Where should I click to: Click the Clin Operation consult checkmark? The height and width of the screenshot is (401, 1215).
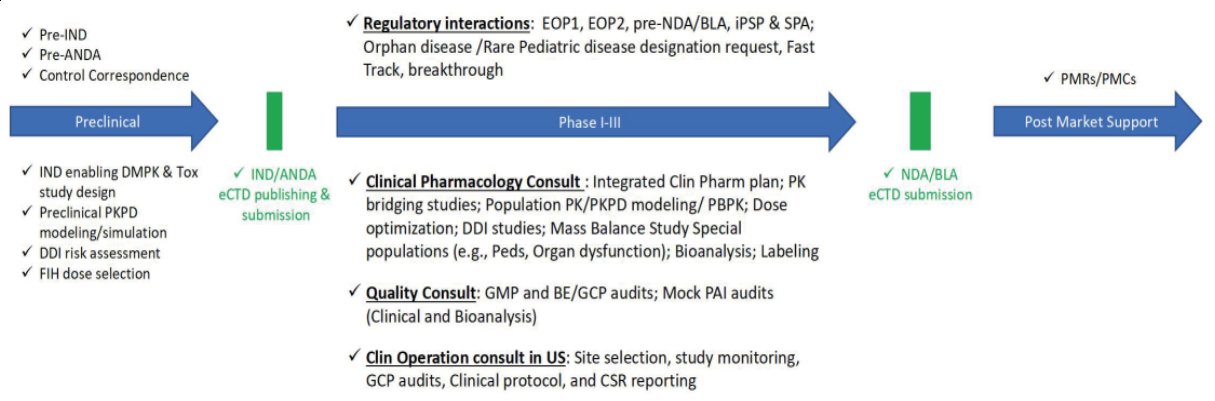(x=355, y=357)
